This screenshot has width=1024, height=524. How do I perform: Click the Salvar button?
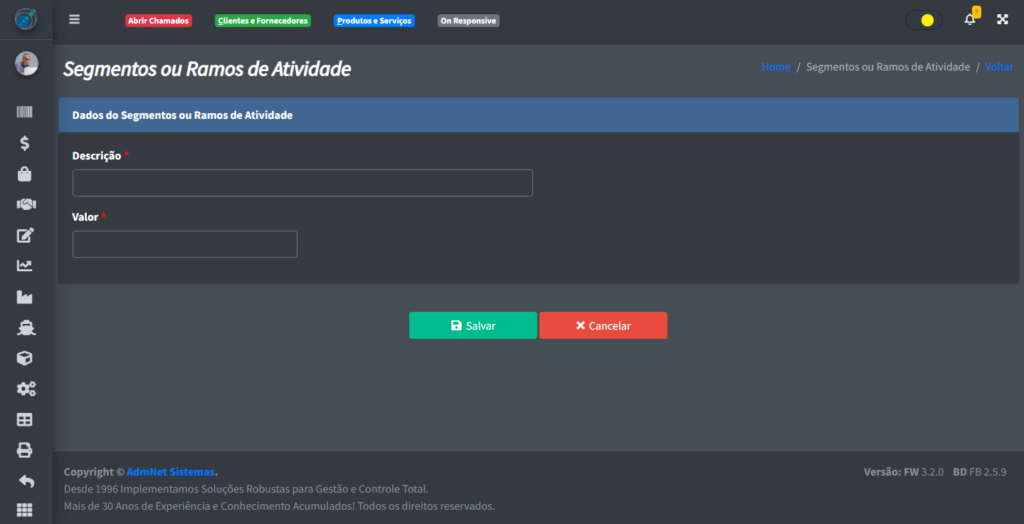[472, 326]
